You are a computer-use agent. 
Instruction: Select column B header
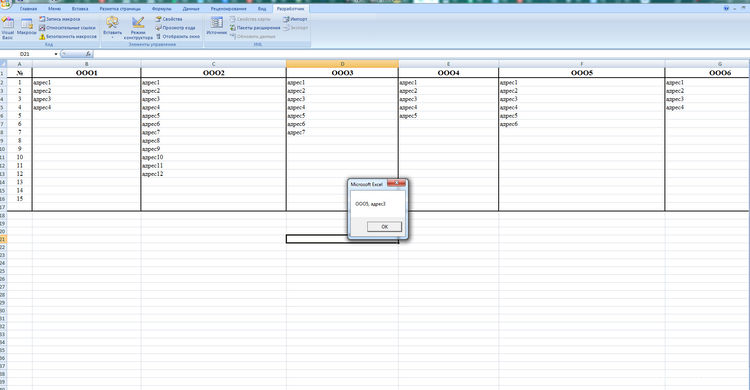87,64
